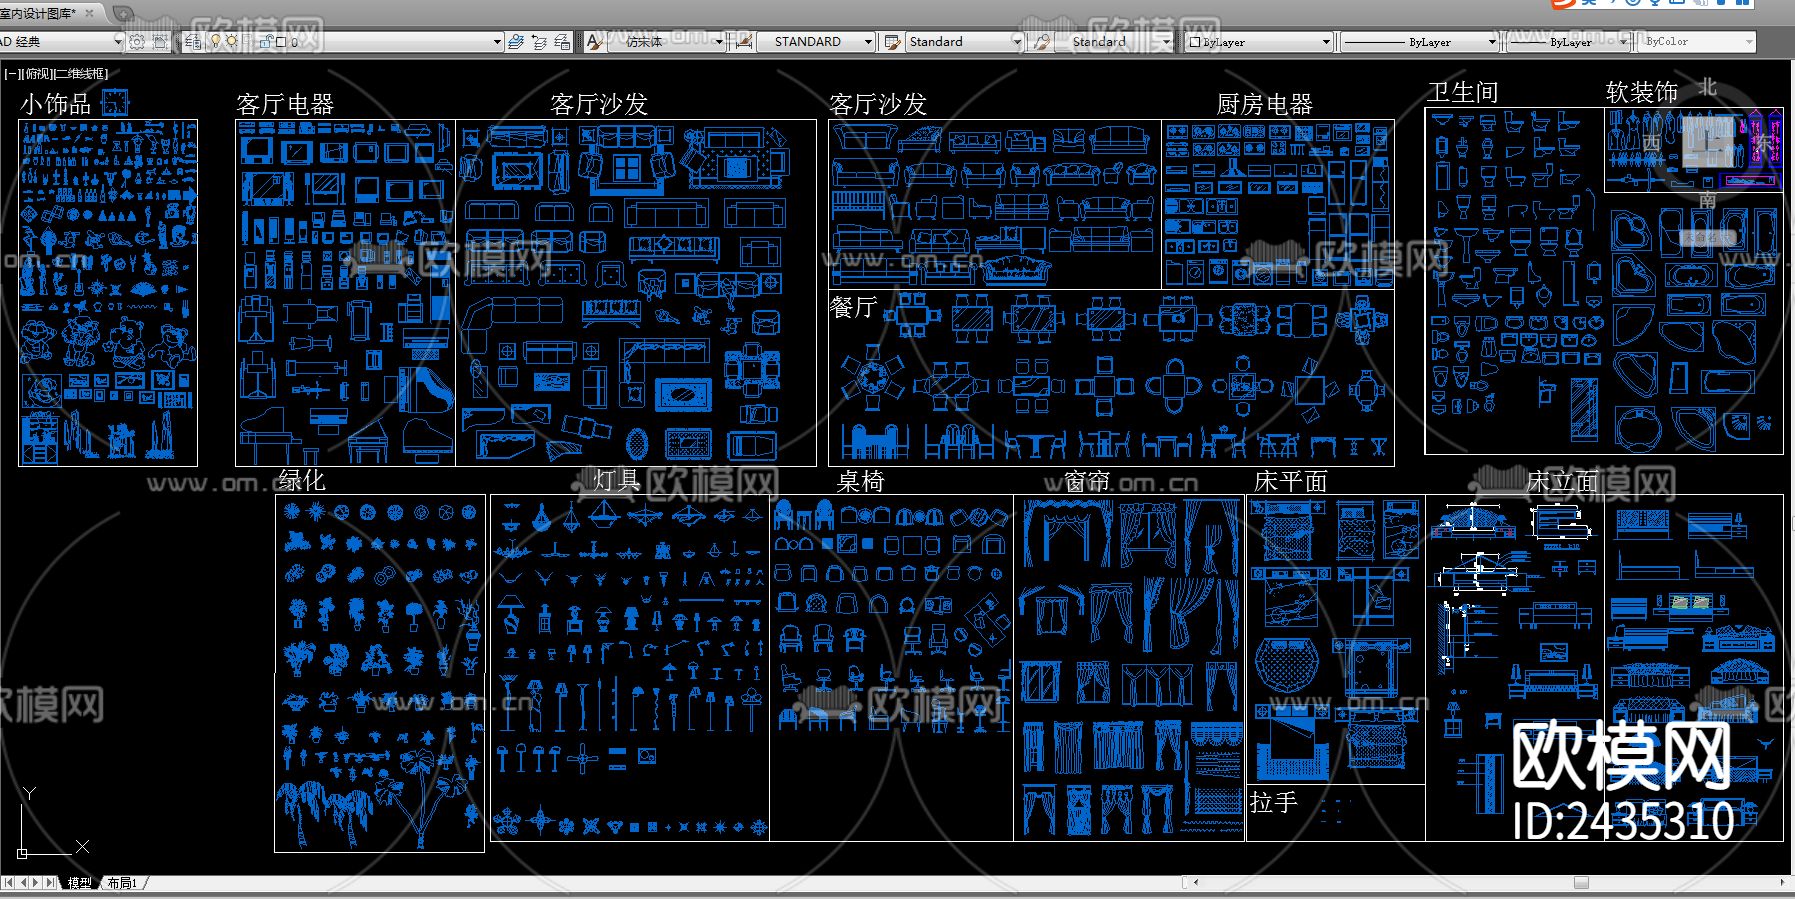The width and height of the screenshot is (1795, 899).
Task: Click the ByLayer color control swatch
Action: click(1195, 42)
